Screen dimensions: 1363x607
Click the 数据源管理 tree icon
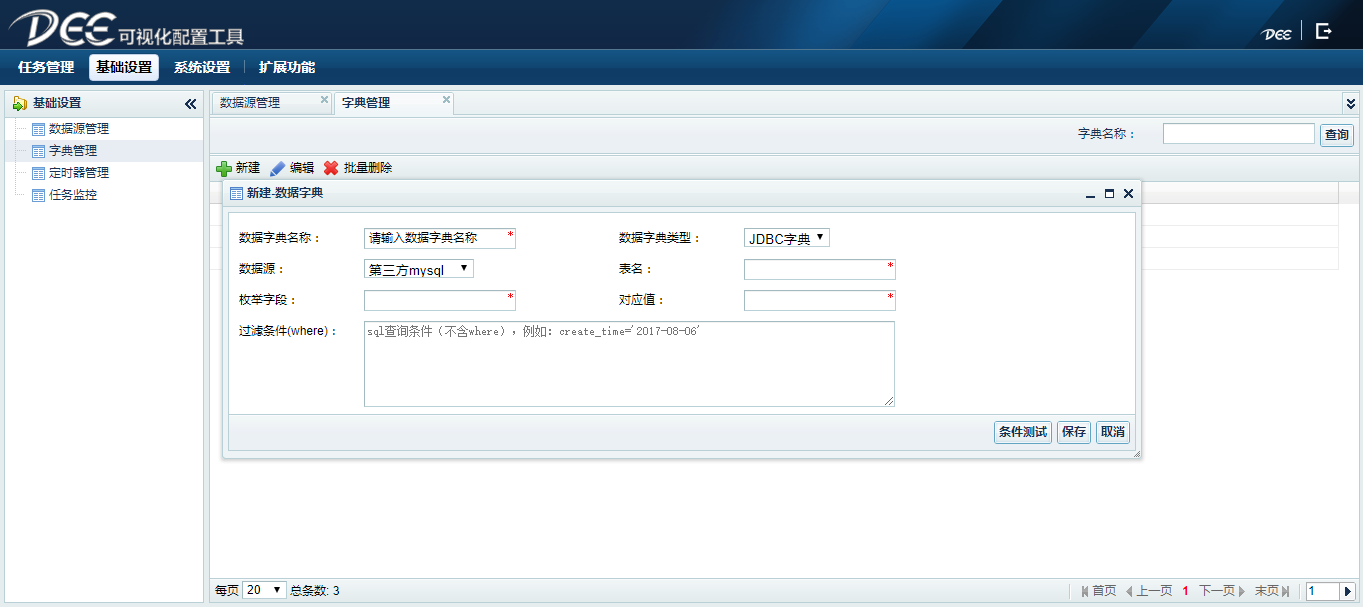coord(39,129)
